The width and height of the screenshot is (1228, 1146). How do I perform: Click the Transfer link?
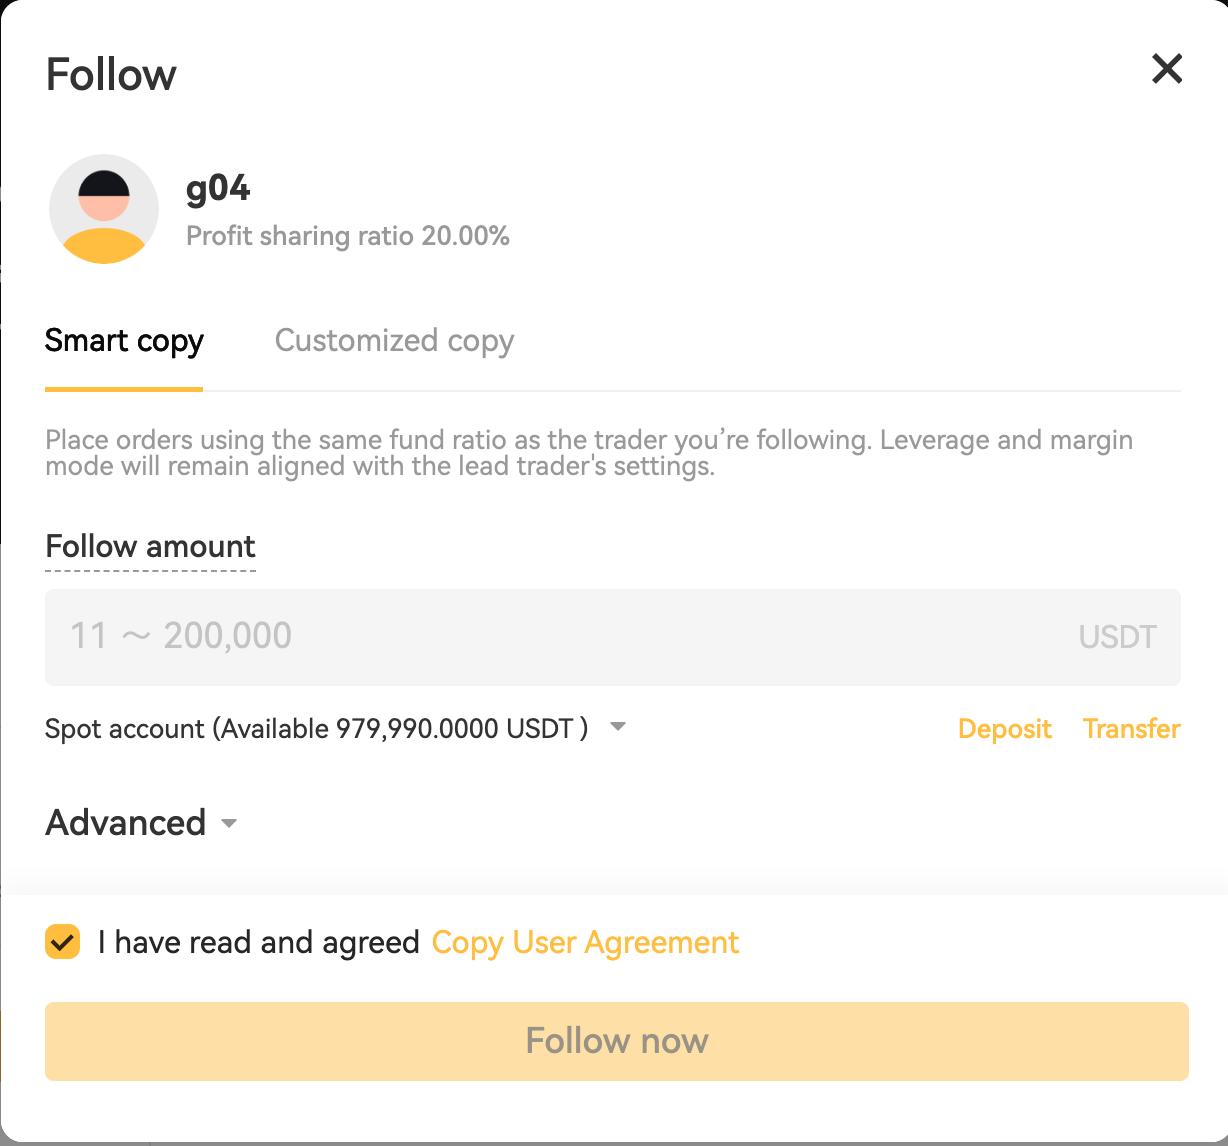[1131, 729]
